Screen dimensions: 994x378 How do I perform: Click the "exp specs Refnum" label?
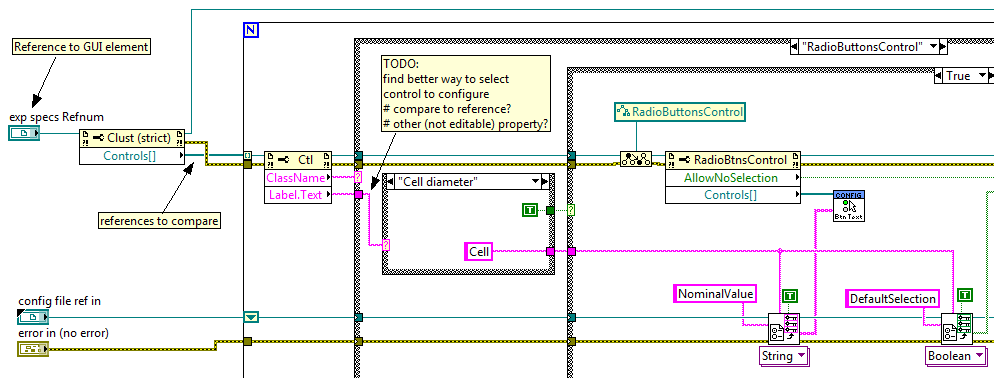tap(56, 117)
